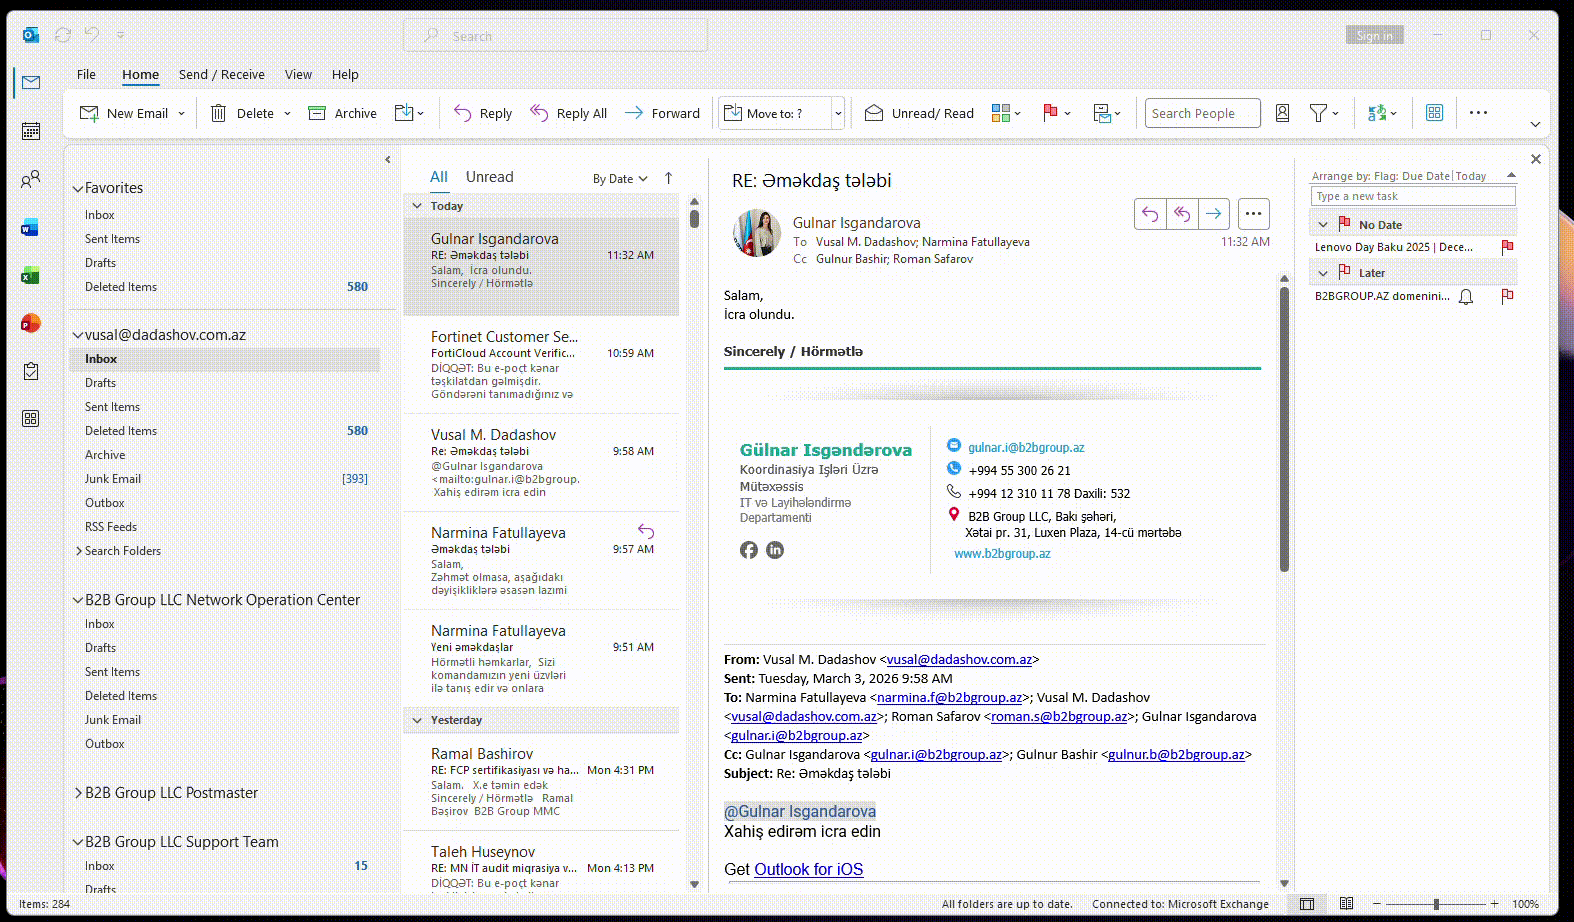Click the reminder bell on the B2BGROUP.AZ task
The height and width of the screenshot is (922, 1574).
coord(1466,297)
